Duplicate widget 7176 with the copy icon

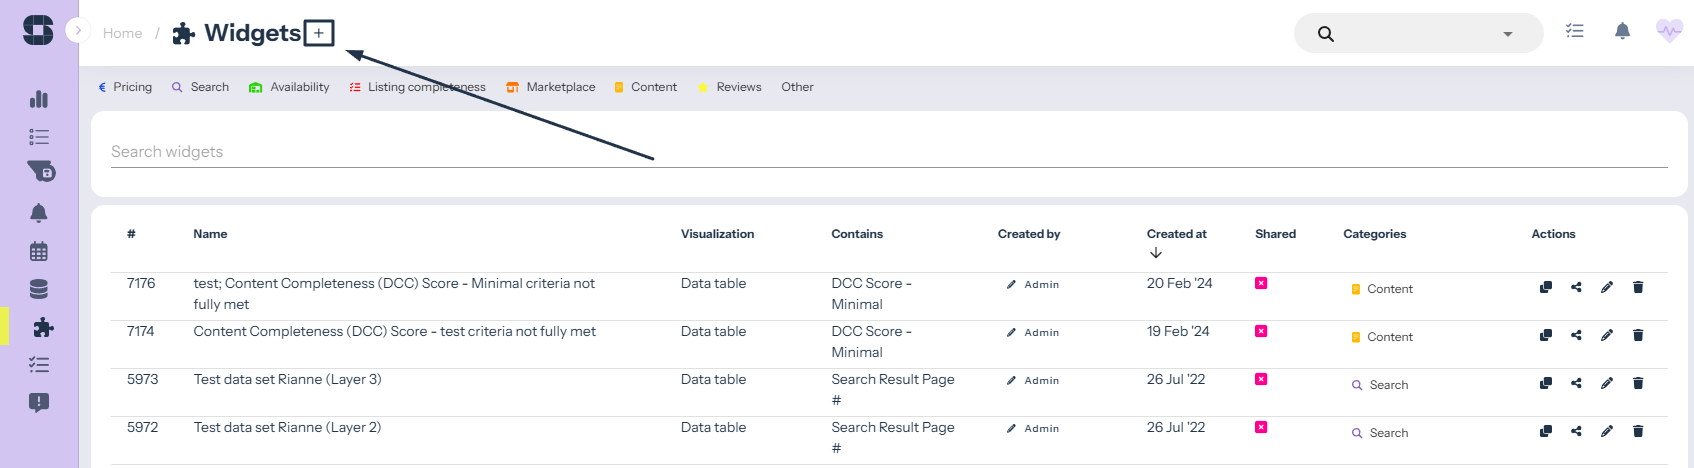point(1545,287)
